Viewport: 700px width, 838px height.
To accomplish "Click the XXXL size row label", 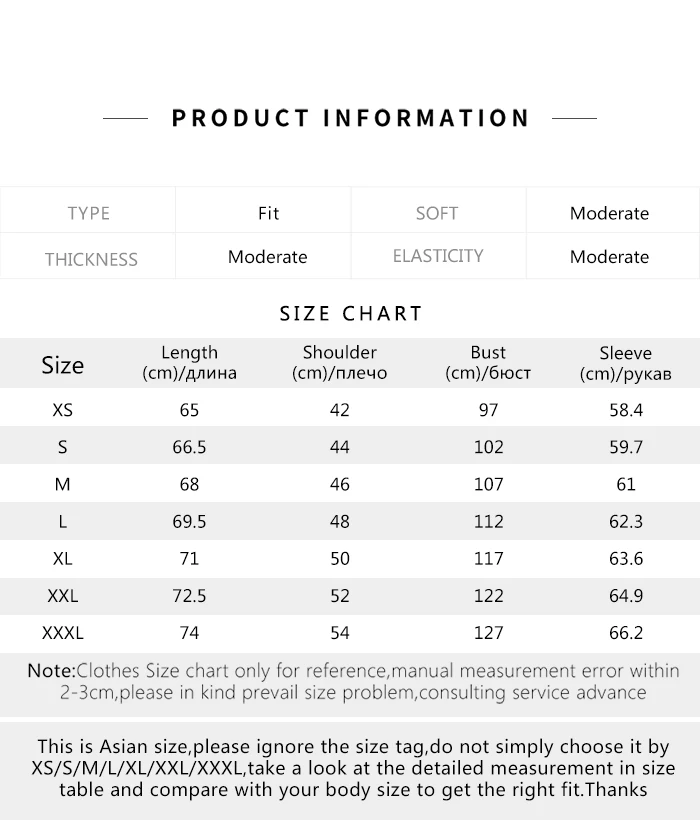I will click(x=63, y=633).
